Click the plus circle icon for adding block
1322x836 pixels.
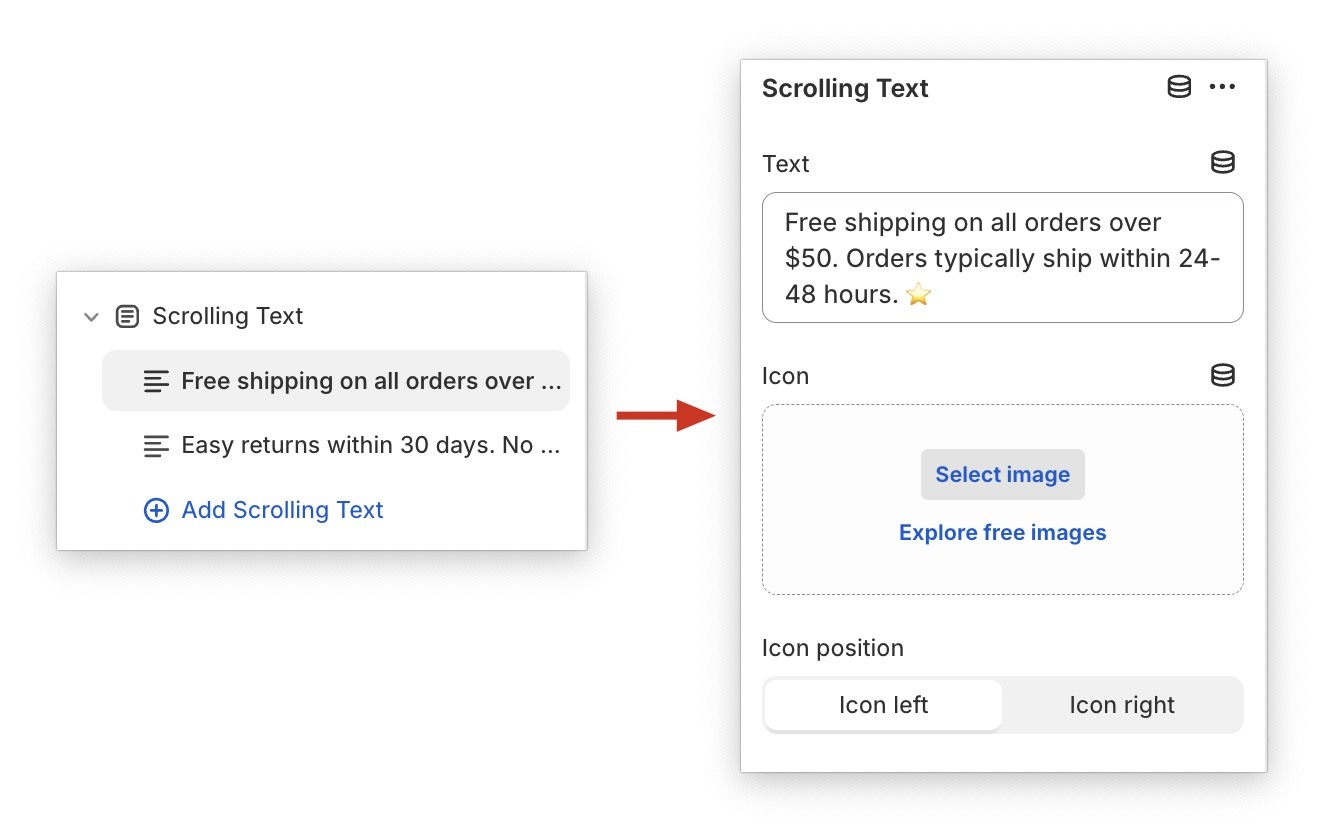coord(156,511)
